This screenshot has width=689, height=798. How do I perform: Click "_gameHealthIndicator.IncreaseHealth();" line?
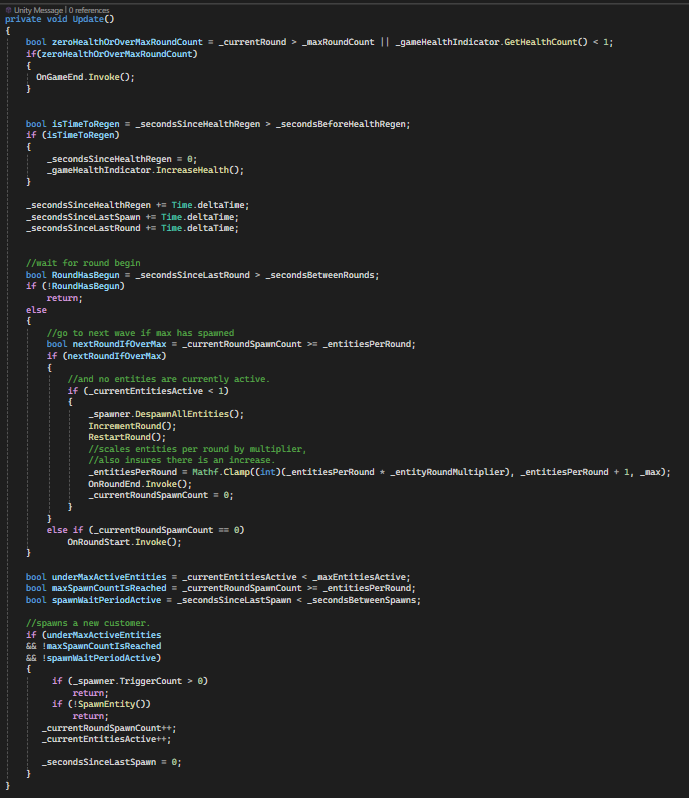point(146,170)
